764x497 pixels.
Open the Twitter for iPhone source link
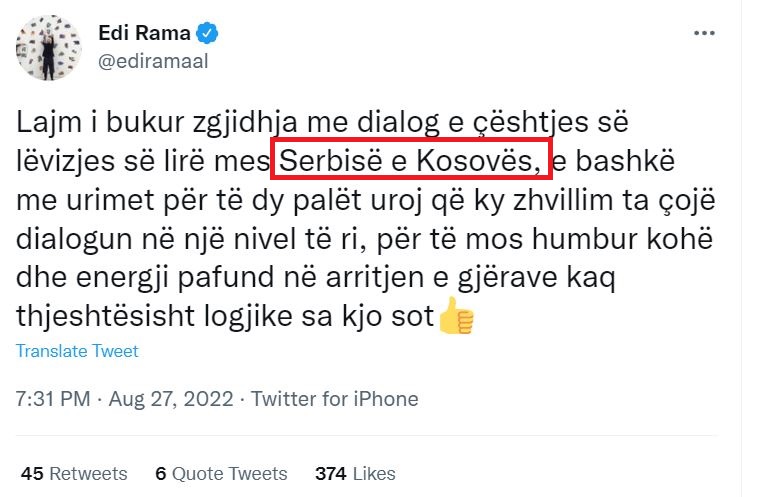334,398
